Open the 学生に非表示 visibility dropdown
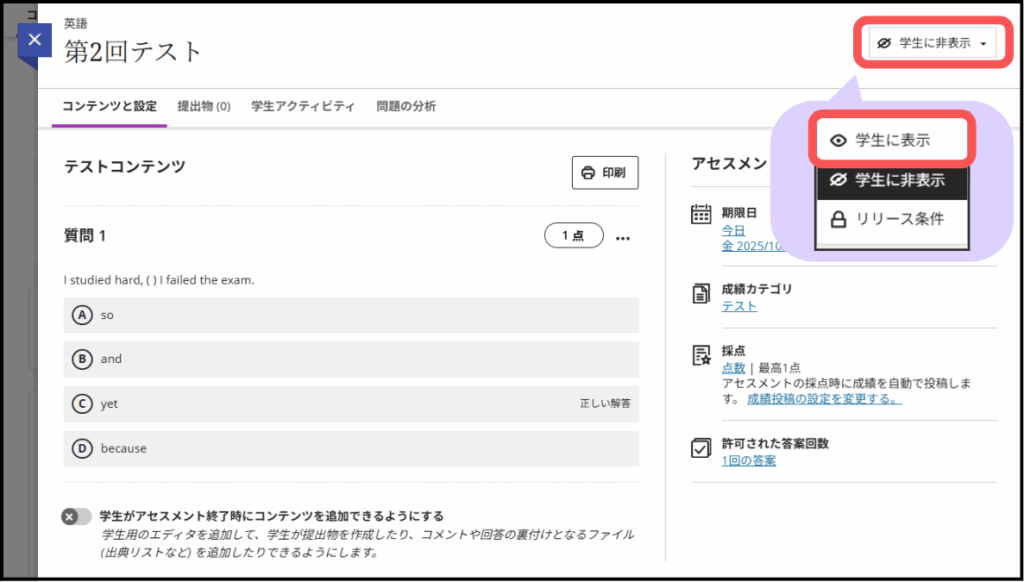 [932, 43]
